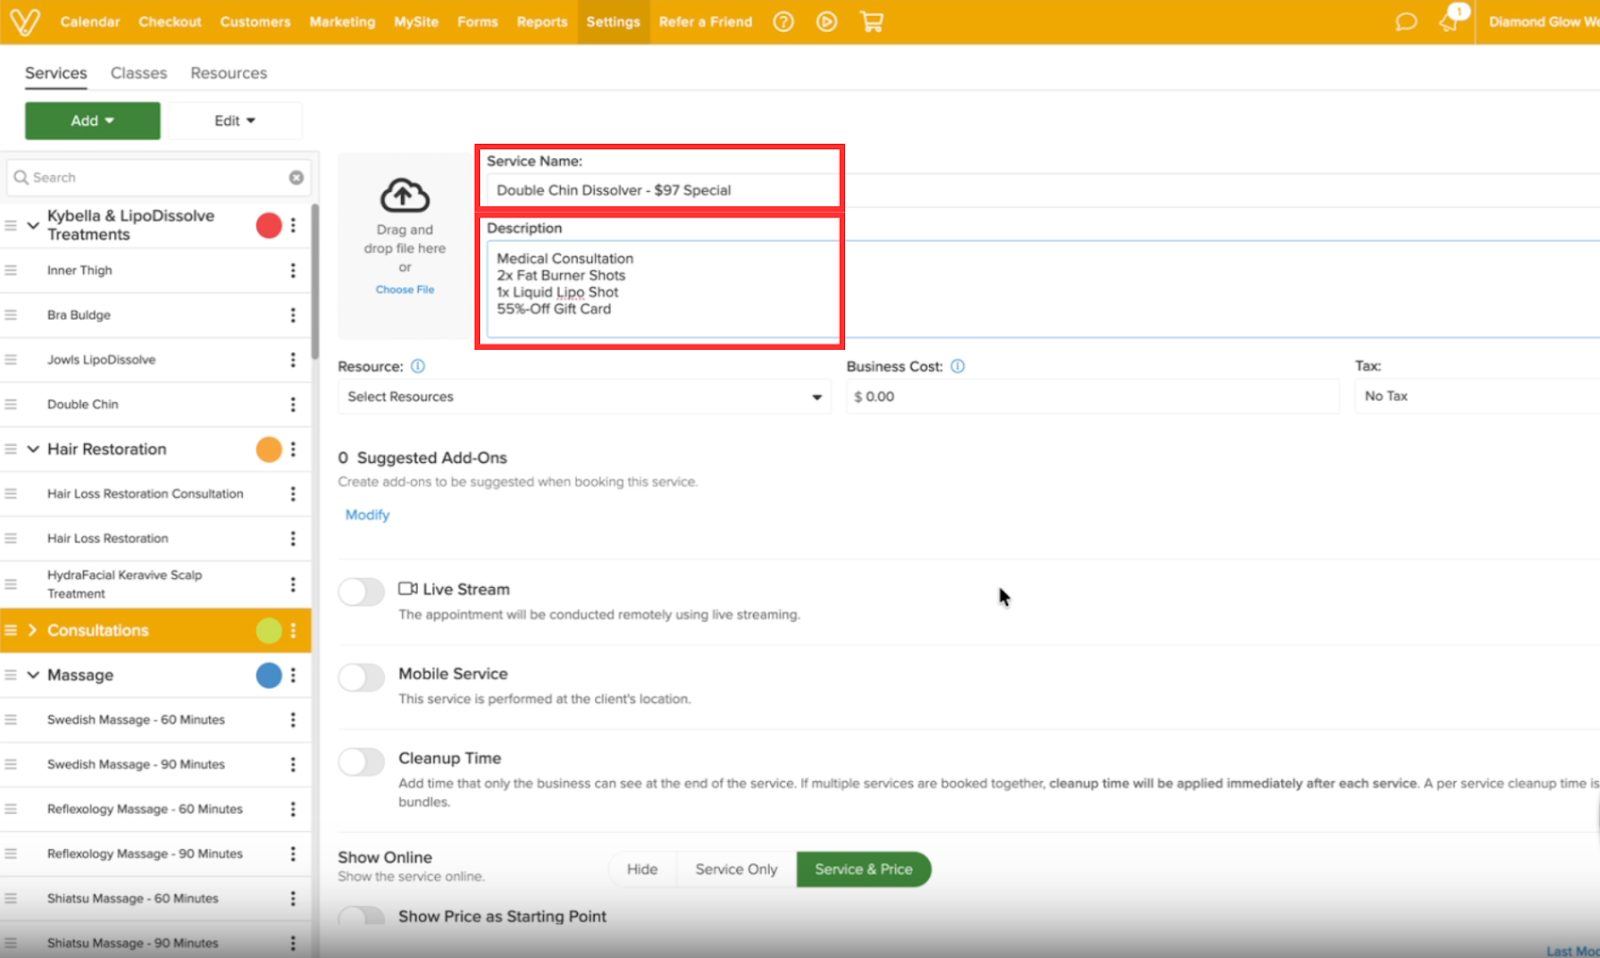Click the blue Massage color swatch
This screenshot has width=1600, height=958.
pyautogui.click(x=269, y=676)
